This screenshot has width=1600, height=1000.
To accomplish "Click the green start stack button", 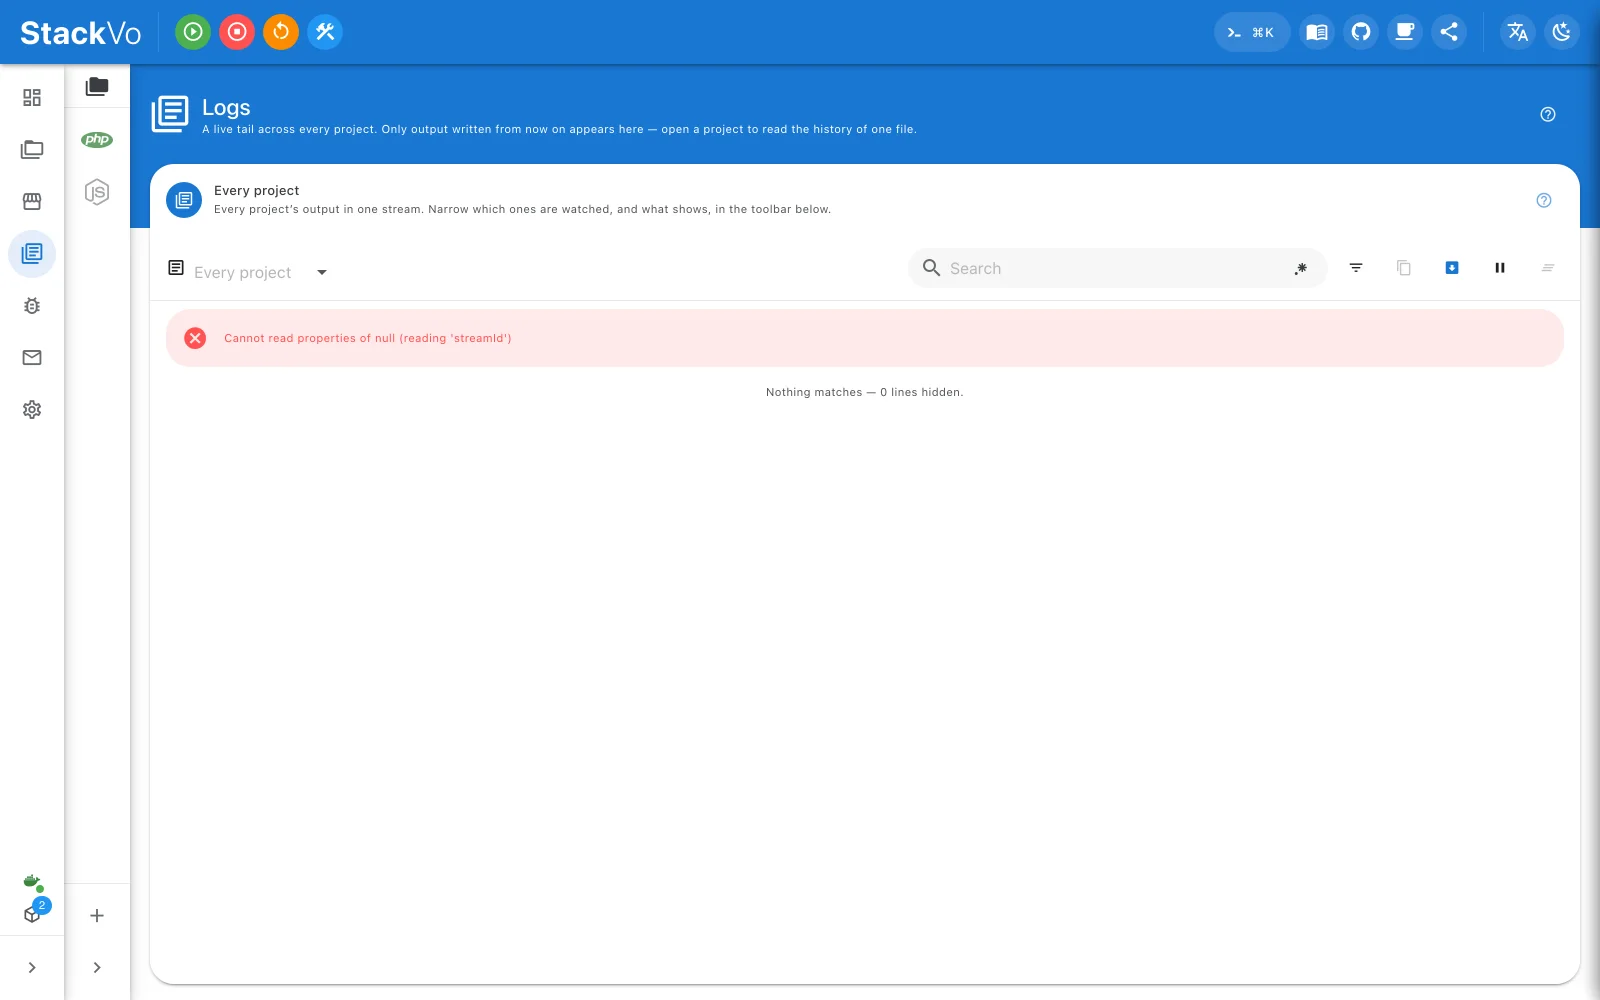I will pyautogui.click(x=193, y=32).
